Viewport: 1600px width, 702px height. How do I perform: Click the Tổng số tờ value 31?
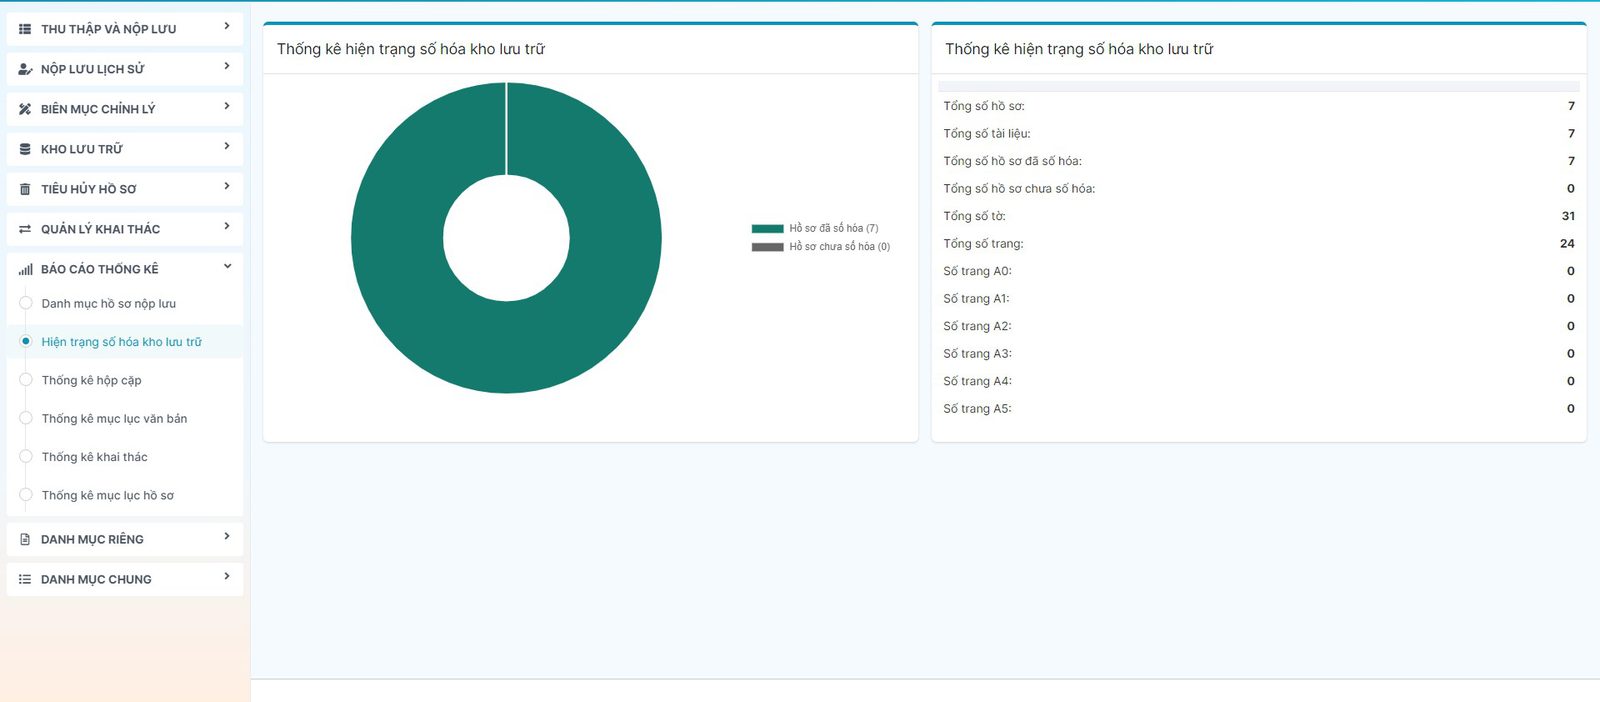pos(1568,216)
